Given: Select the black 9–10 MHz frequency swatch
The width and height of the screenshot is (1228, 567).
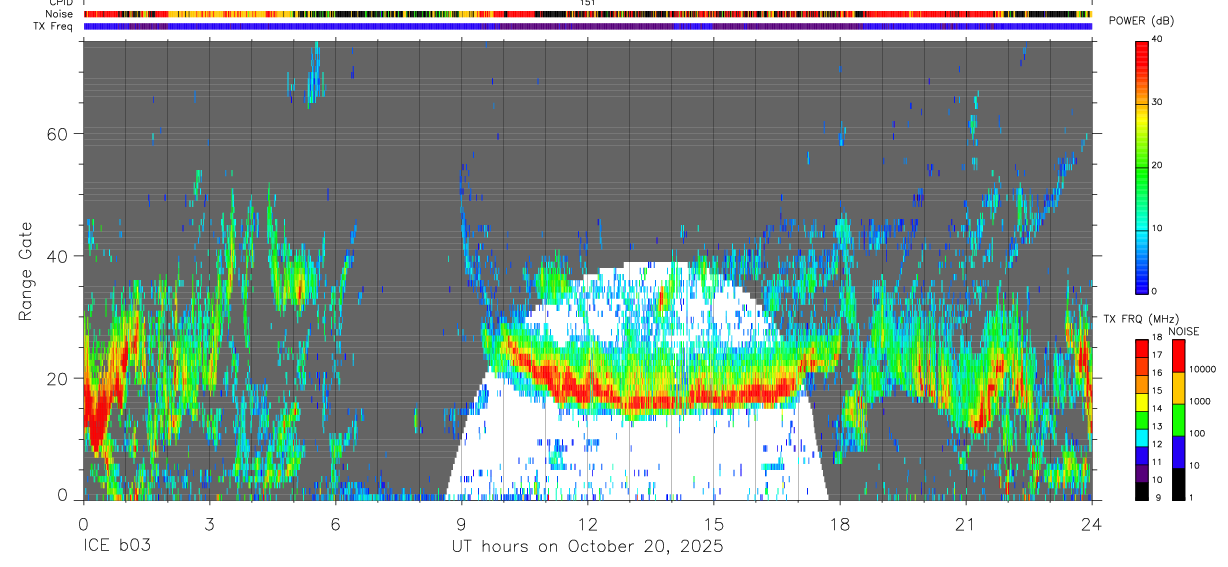Looking at the screenshot, I should pyautogui.click(x=1141, y=491).
